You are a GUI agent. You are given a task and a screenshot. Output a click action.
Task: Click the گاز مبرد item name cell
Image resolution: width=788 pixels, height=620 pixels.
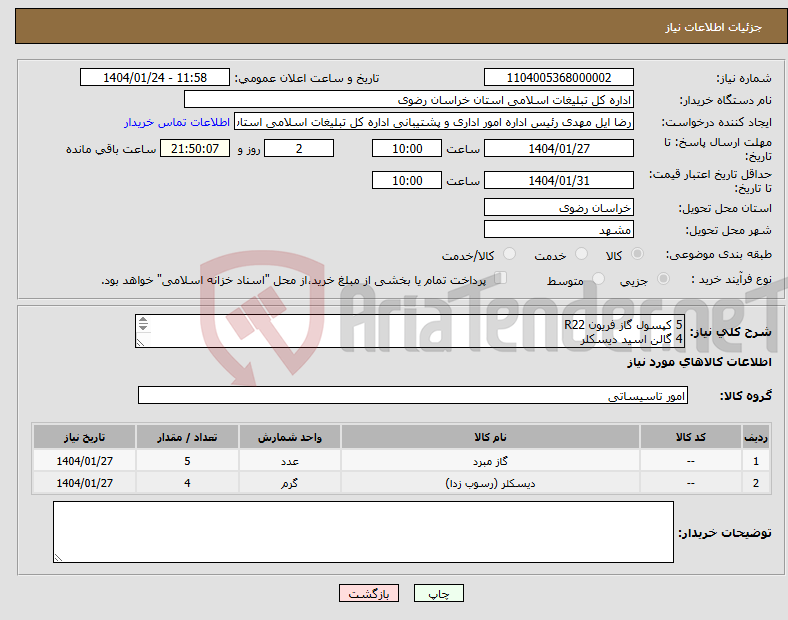click(490, 460)
